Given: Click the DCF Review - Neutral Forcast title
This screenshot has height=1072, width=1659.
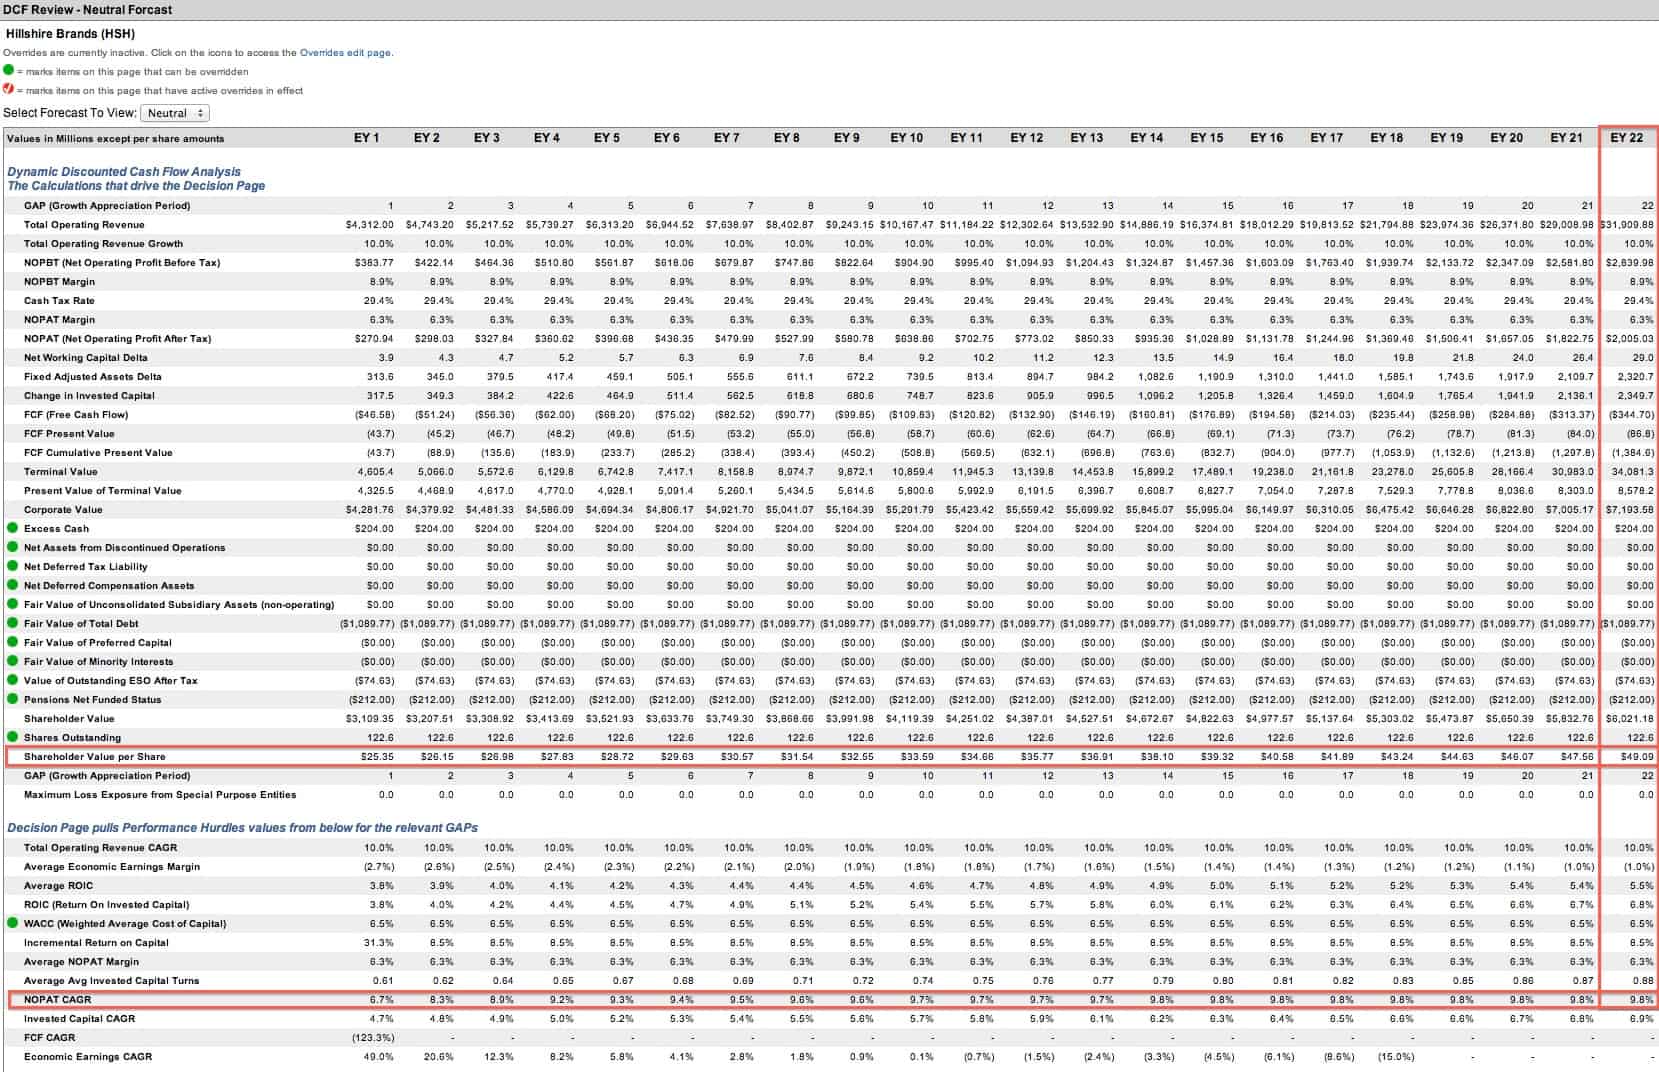Looking at the screenshot, I should (x=89, y=10).
